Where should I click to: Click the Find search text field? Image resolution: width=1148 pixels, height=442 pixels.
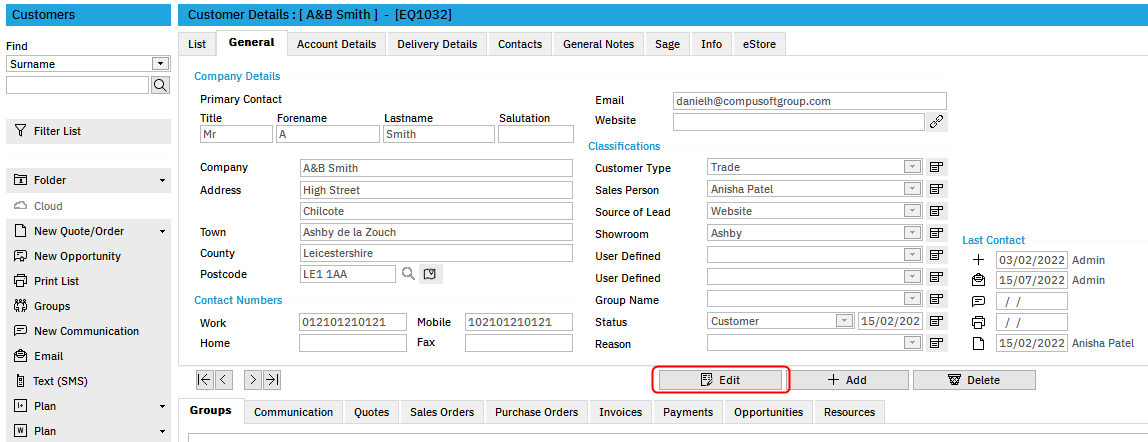point(78,86)
